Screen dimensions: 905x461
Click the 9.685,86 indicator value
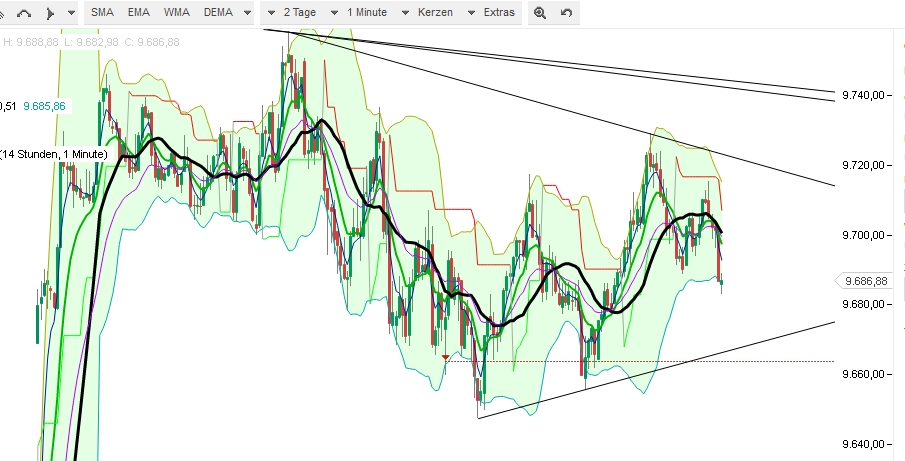click(x=44, y=106)
